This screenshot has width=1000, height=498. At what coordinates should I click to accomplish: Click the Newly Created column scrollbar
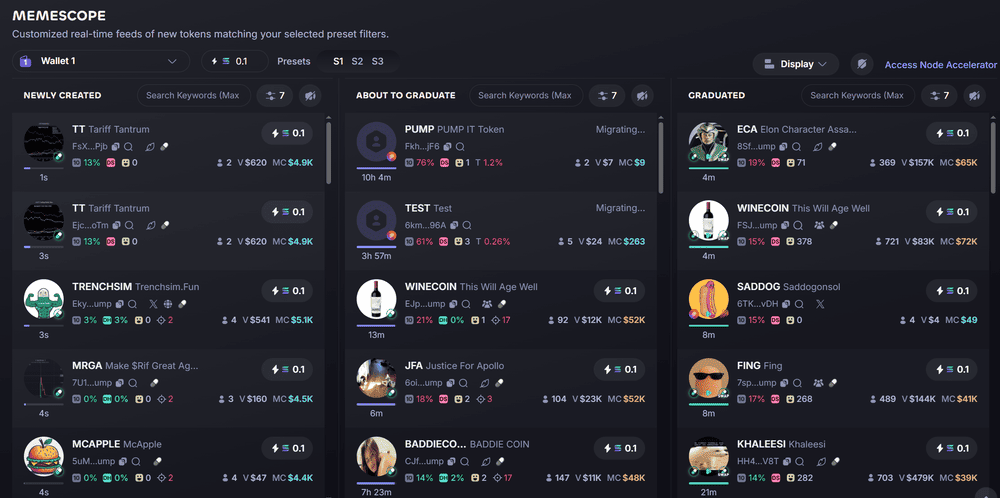(x=328, y=153)
